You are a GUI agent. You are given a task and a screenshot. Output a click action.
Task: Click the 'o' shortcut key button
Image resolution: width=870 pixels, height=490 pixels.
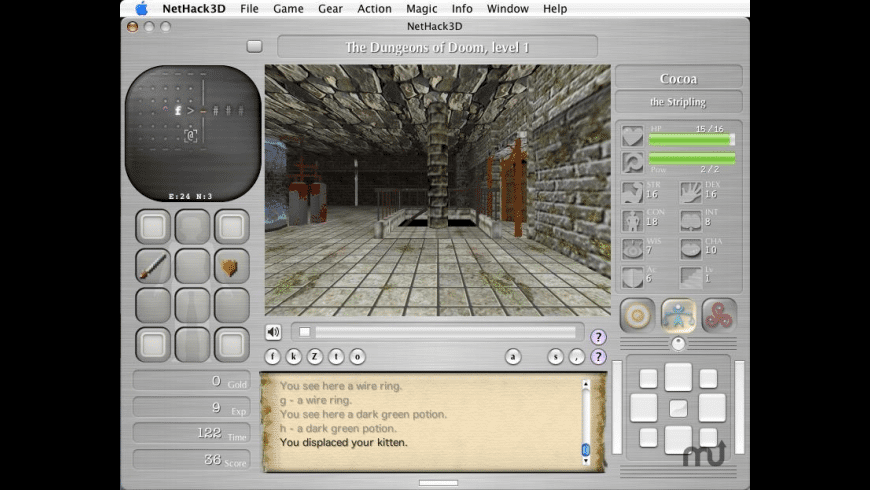click(x=357, y=356)
